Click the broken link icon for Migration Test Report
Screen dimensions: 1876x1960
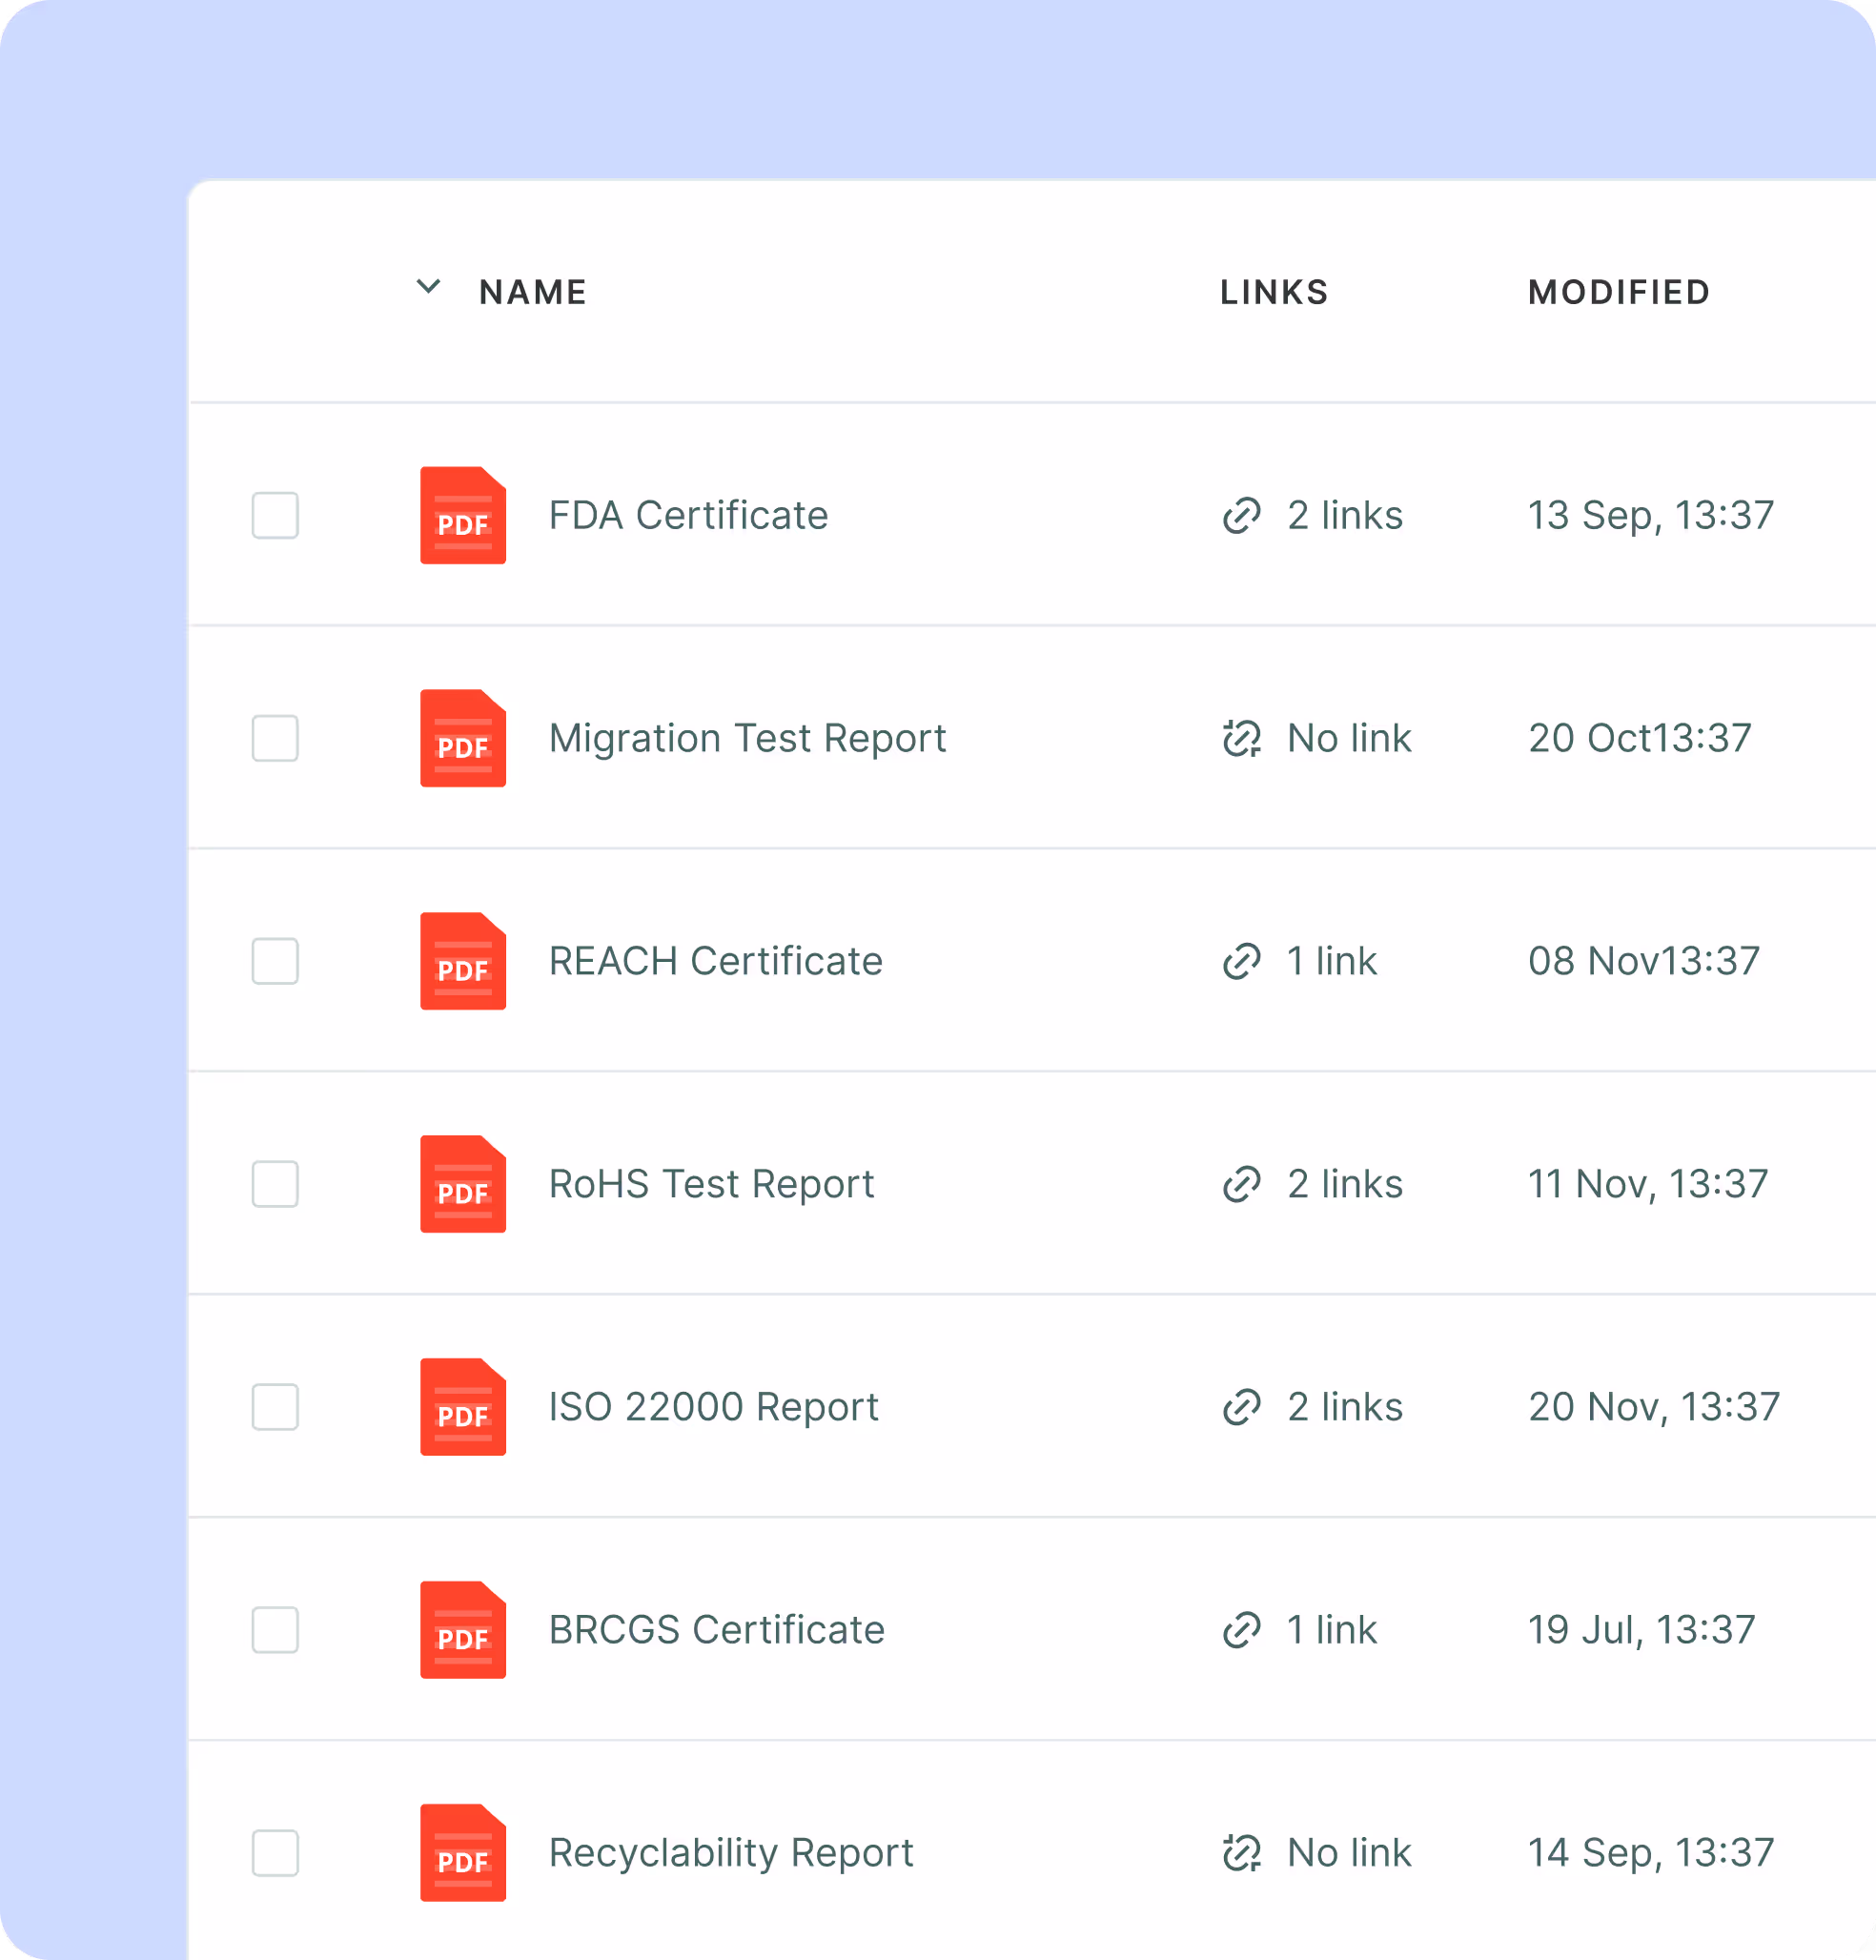(1241, 738)
